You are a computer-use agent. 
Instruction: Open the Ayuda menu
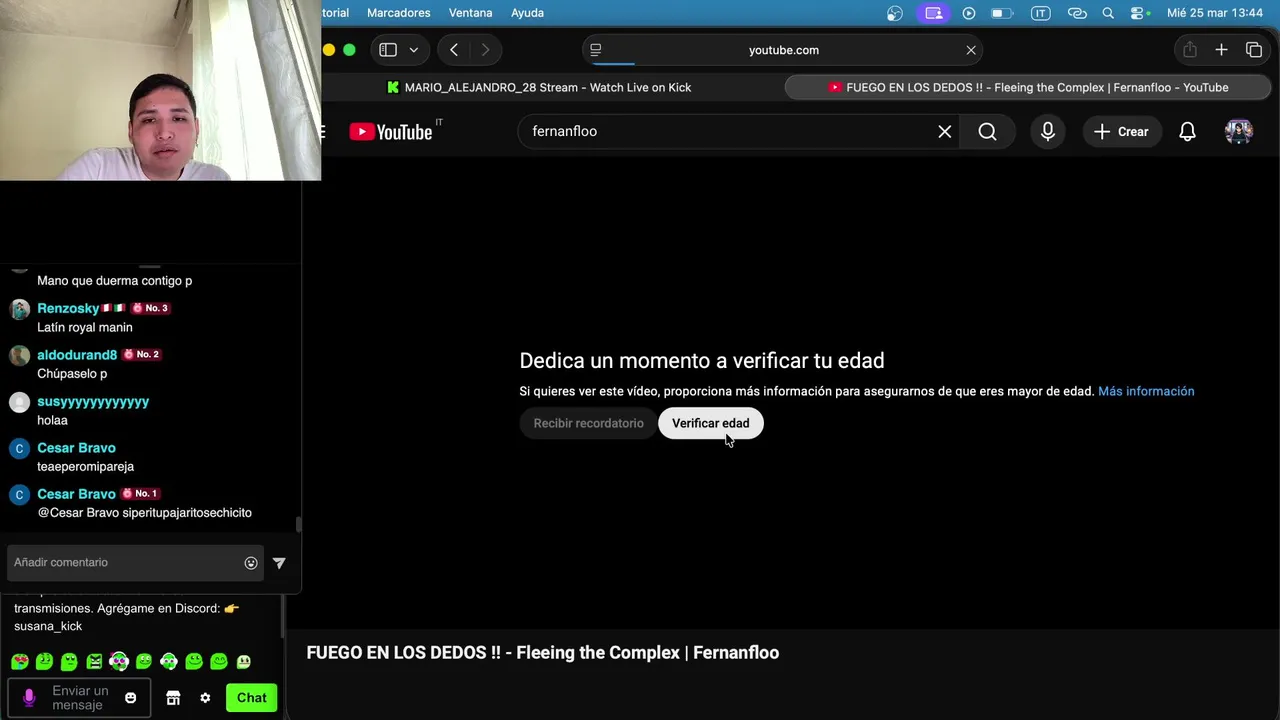527,13
